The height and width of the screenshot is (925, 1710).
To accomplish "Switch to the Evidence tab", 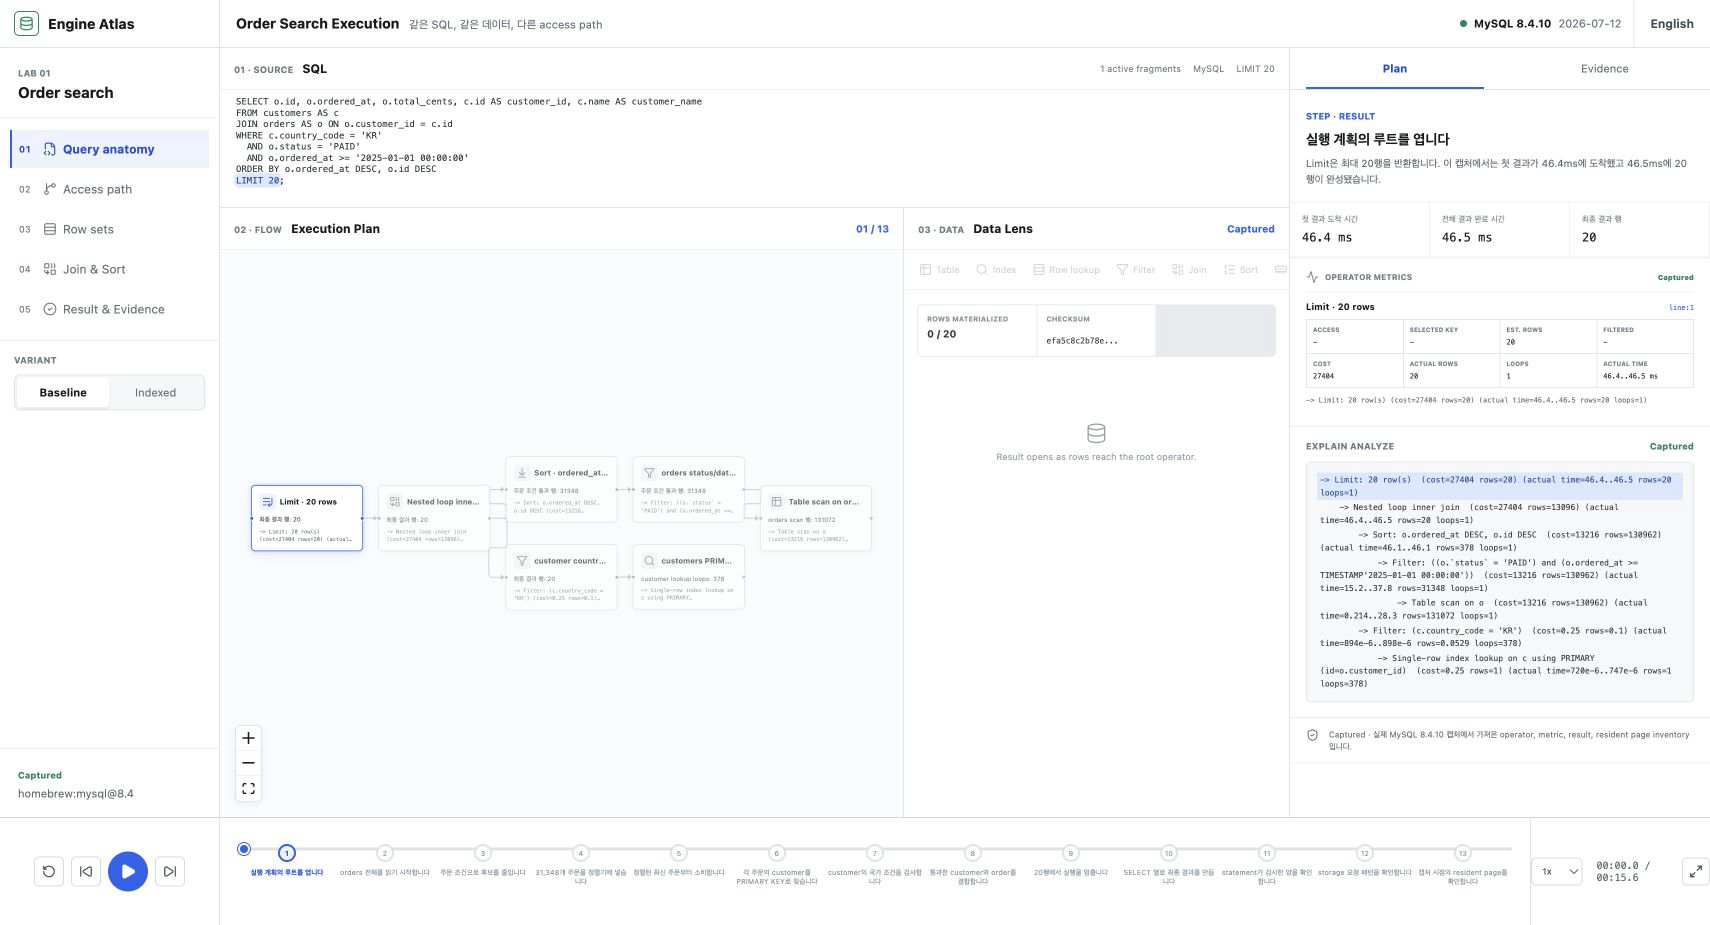I will click(x=1604, y=69).
